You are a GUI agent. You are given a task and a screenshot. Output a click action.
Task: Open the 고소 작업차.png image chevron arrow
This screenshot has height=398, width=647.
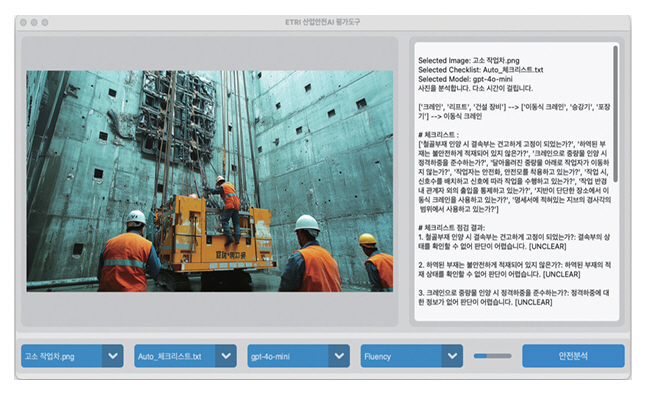(113, 356)
